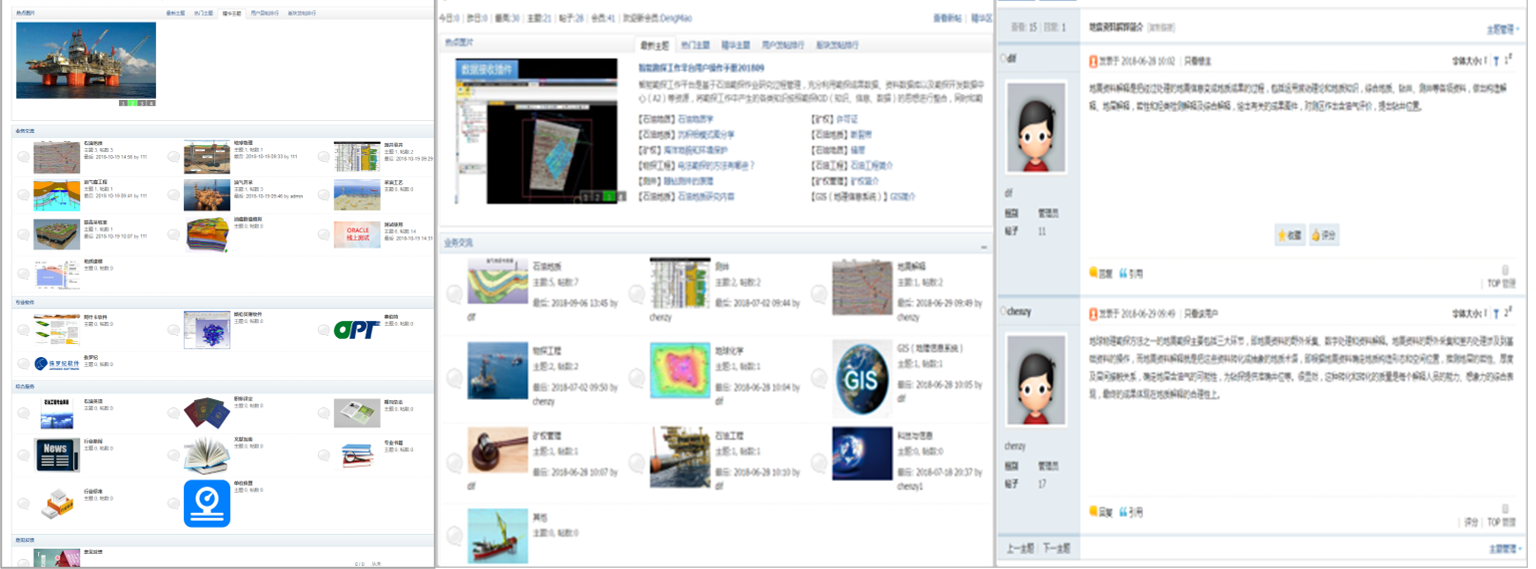This screenshot has width=1536, height=569.
Task: Go to 上一主题 previous thread
Action: pos(1020,548)
